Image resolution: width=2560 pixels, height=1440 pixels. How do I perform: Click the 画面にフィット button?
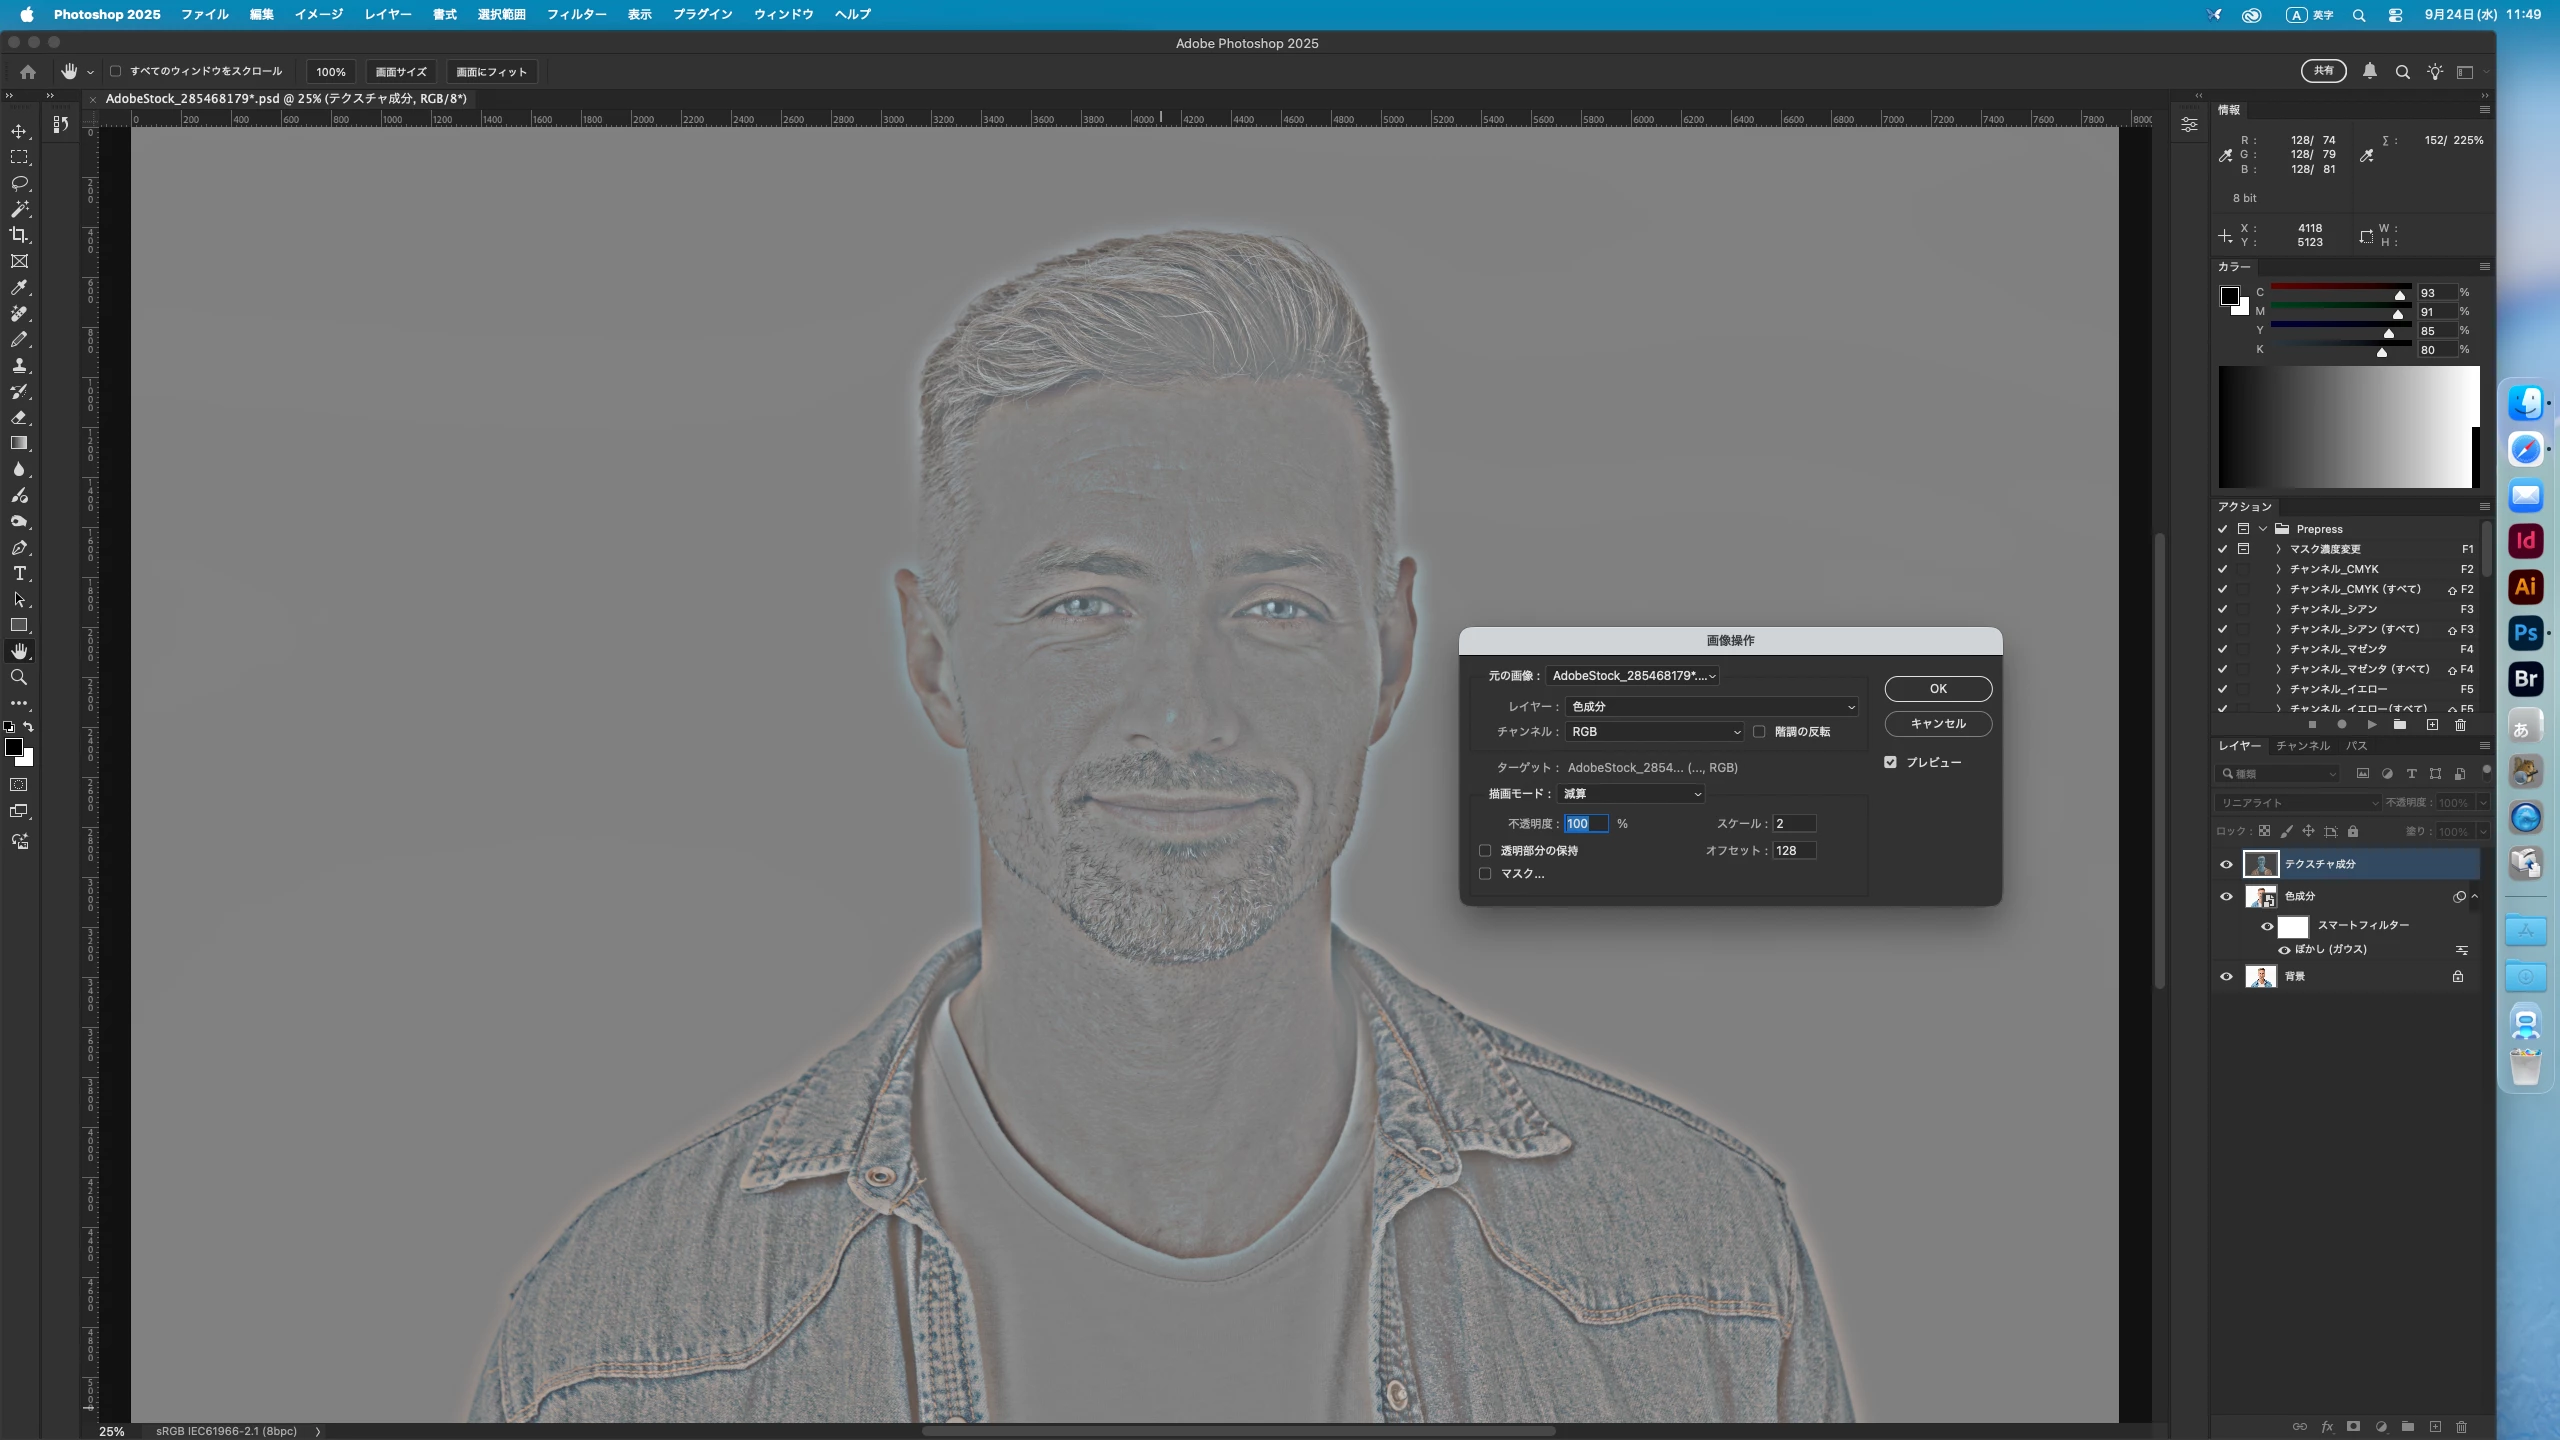click(x=491, y=72)
